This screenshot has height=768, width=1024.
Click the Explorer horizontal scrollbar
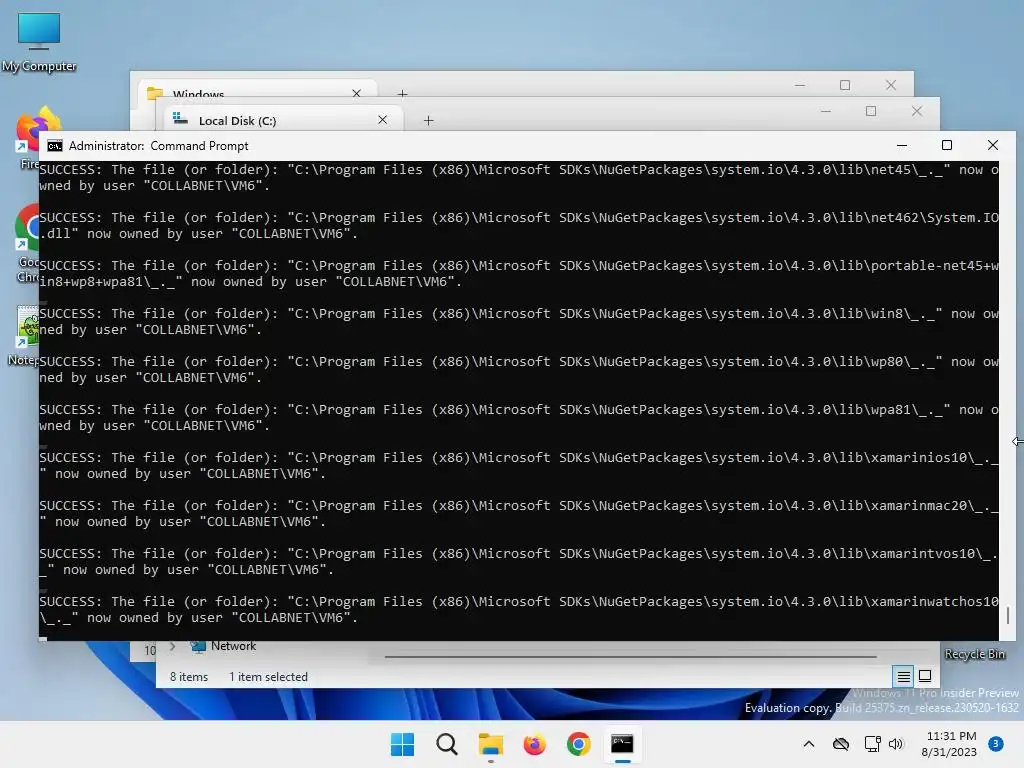pyautogui.click(x=630, y=656)
